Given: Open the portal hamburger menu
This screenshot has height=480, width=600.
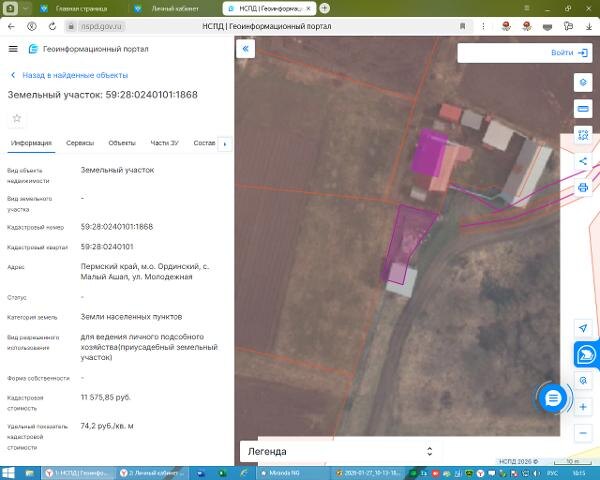Looking at the screenshot, I should click(13, 49).
